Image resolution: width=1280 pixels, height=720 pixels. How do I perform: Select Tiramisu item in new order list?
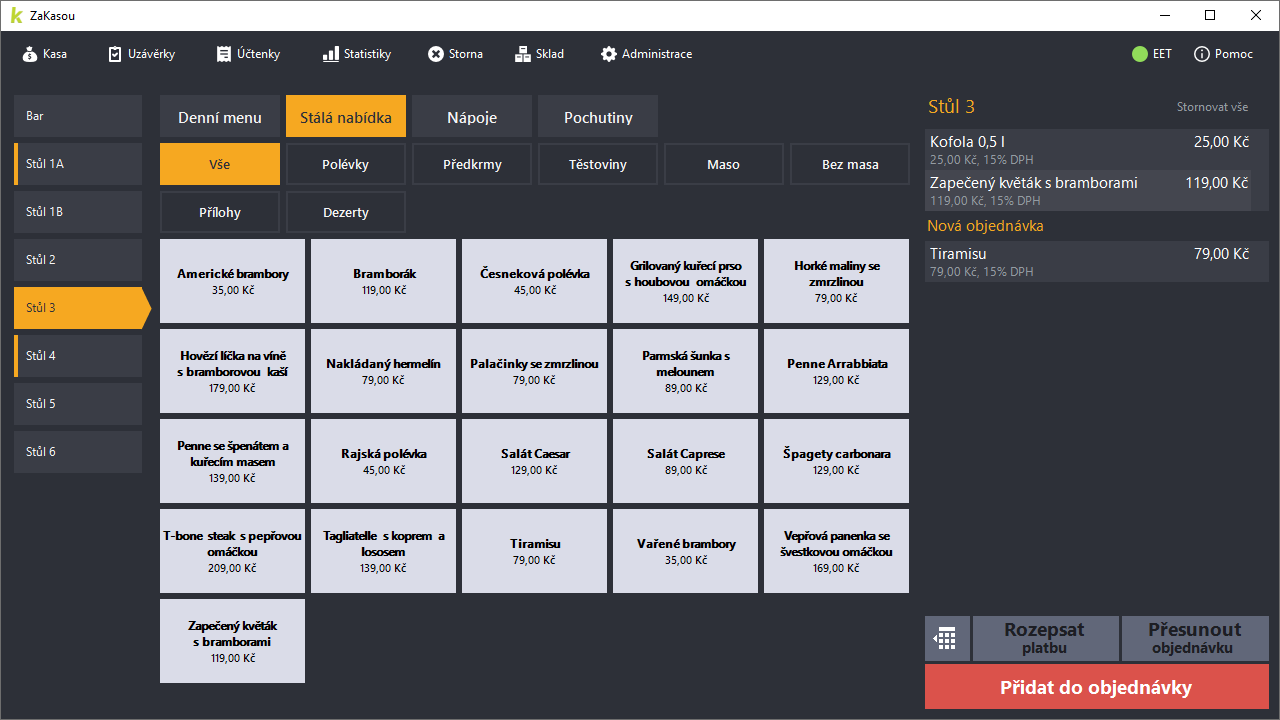click(x=1095, y=261)
